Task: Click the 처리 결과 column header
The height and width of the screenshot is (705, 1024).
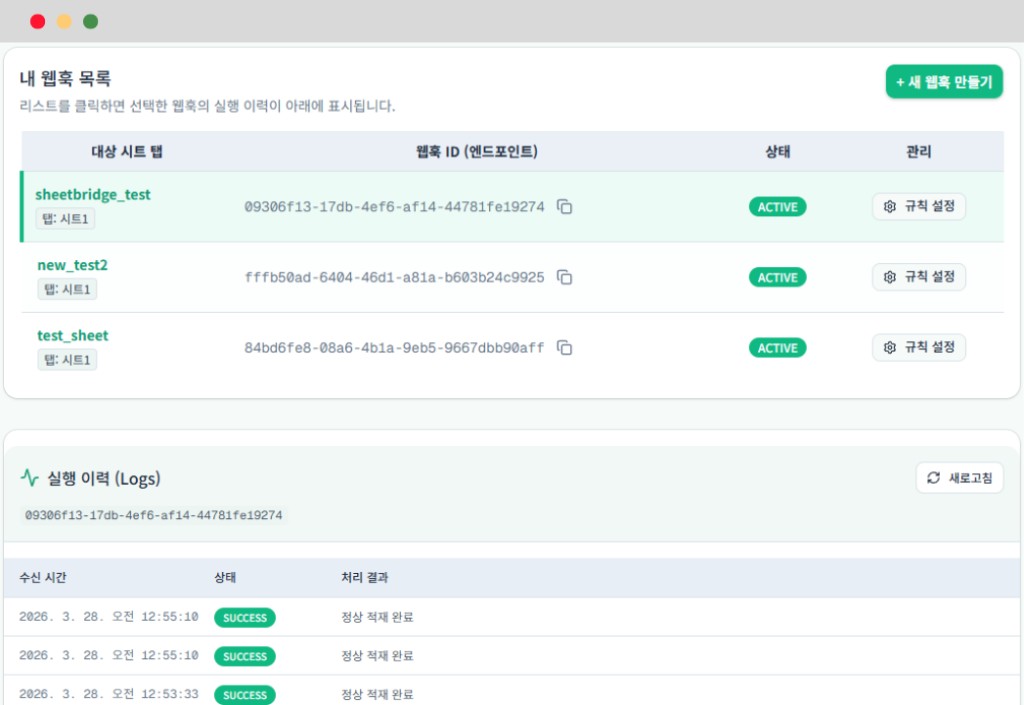Action: pos(364,577)
